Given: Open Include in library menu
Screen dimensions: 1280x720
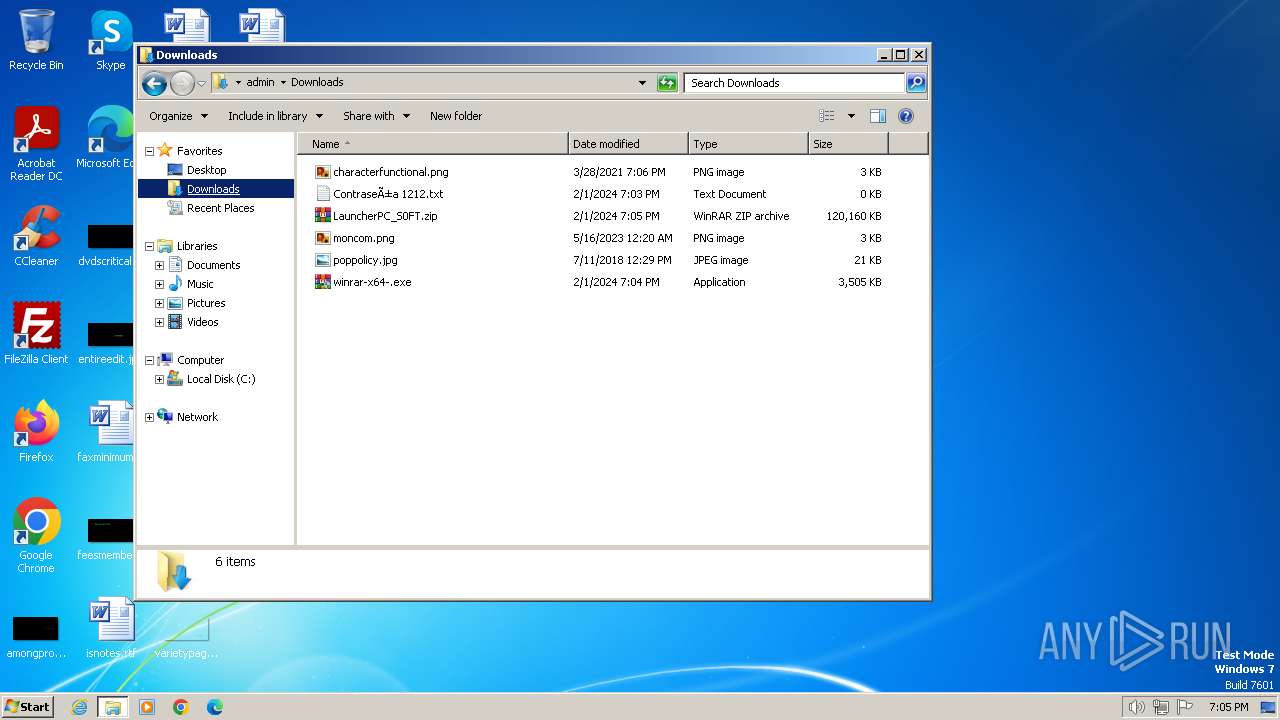Looking at the screenshot, I should coord(275,116).
